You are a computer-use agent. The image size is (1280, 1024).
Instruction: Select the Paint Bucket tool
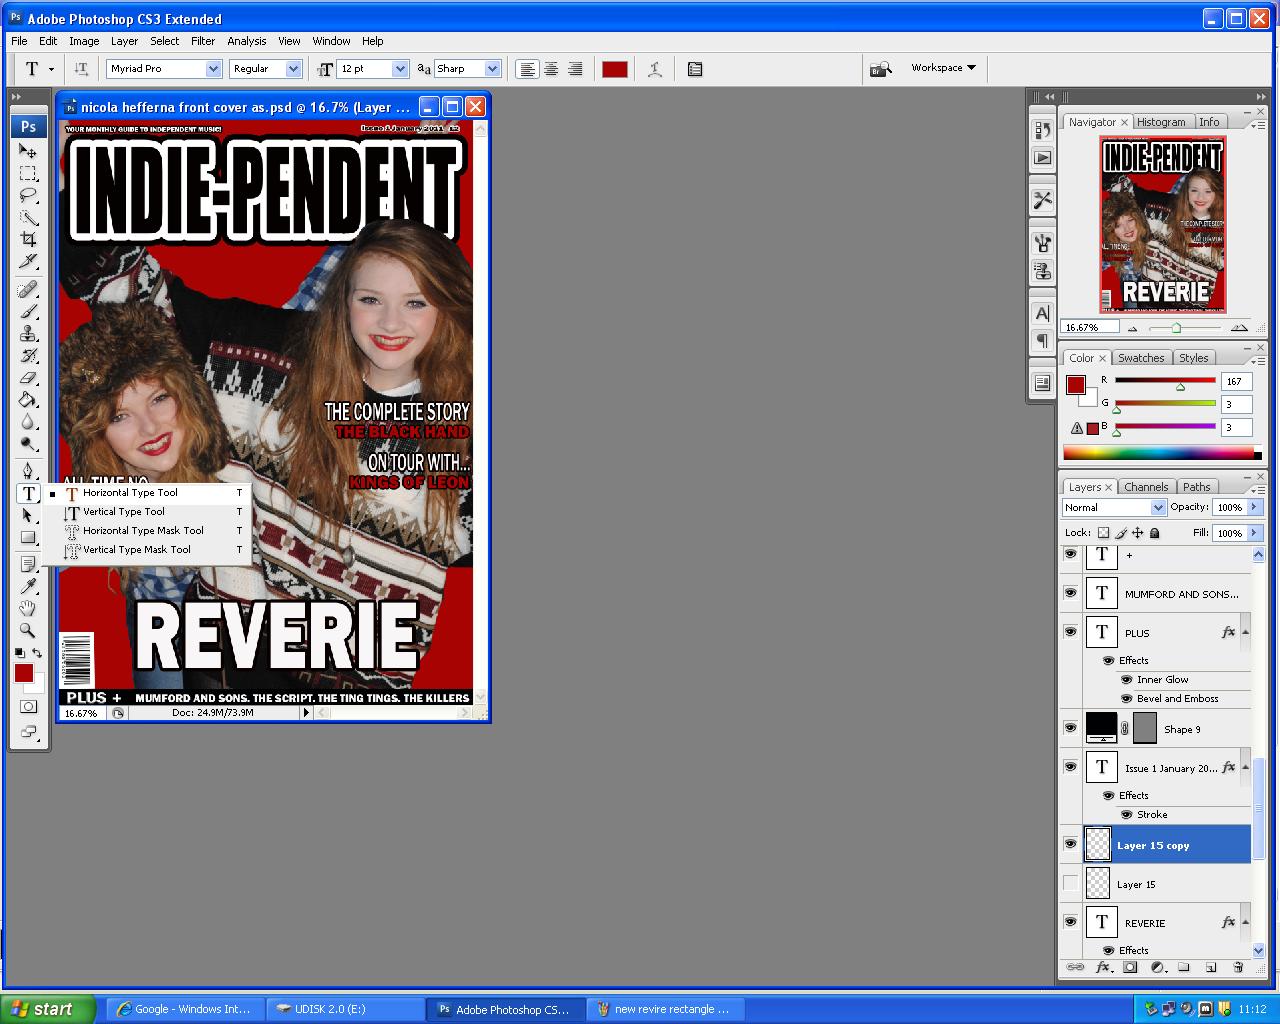tap(28, 400)
